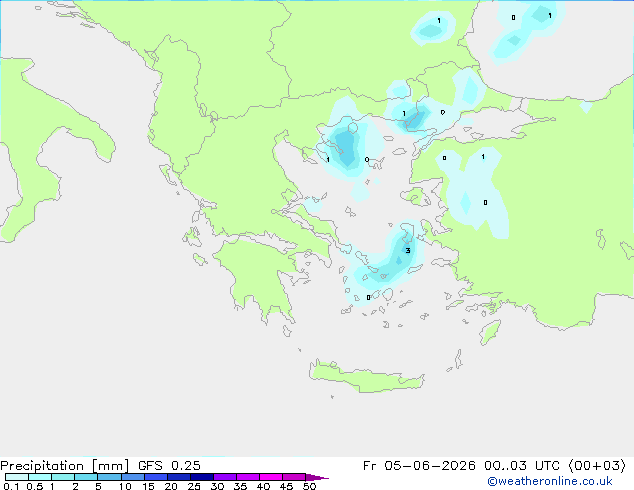634x490 pixels.
Task: Click the "20" legend scale label
Action: tap(171, 486)
